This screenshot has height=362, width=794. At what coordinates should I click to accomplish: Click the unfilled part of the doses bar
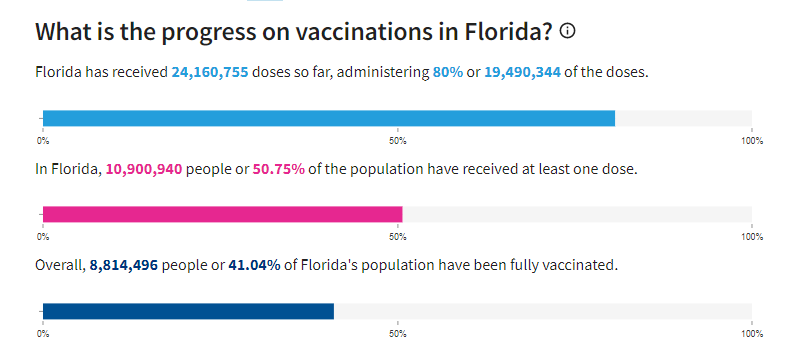tap(683, 118)
